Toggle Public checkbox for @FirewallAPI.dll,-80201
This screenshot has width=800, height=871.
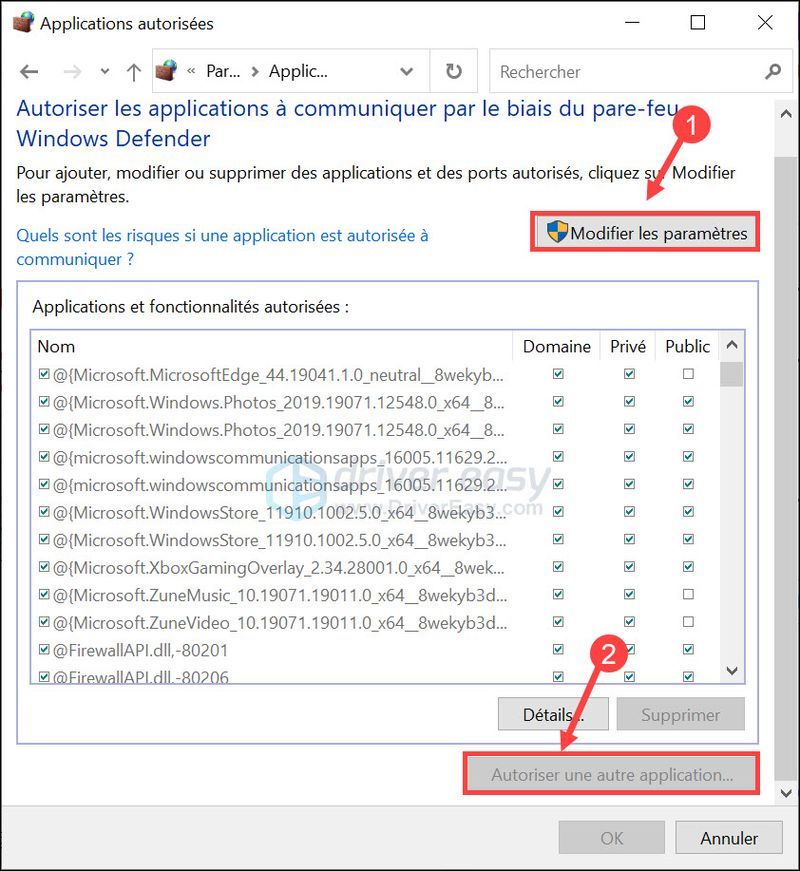point(688,649)
